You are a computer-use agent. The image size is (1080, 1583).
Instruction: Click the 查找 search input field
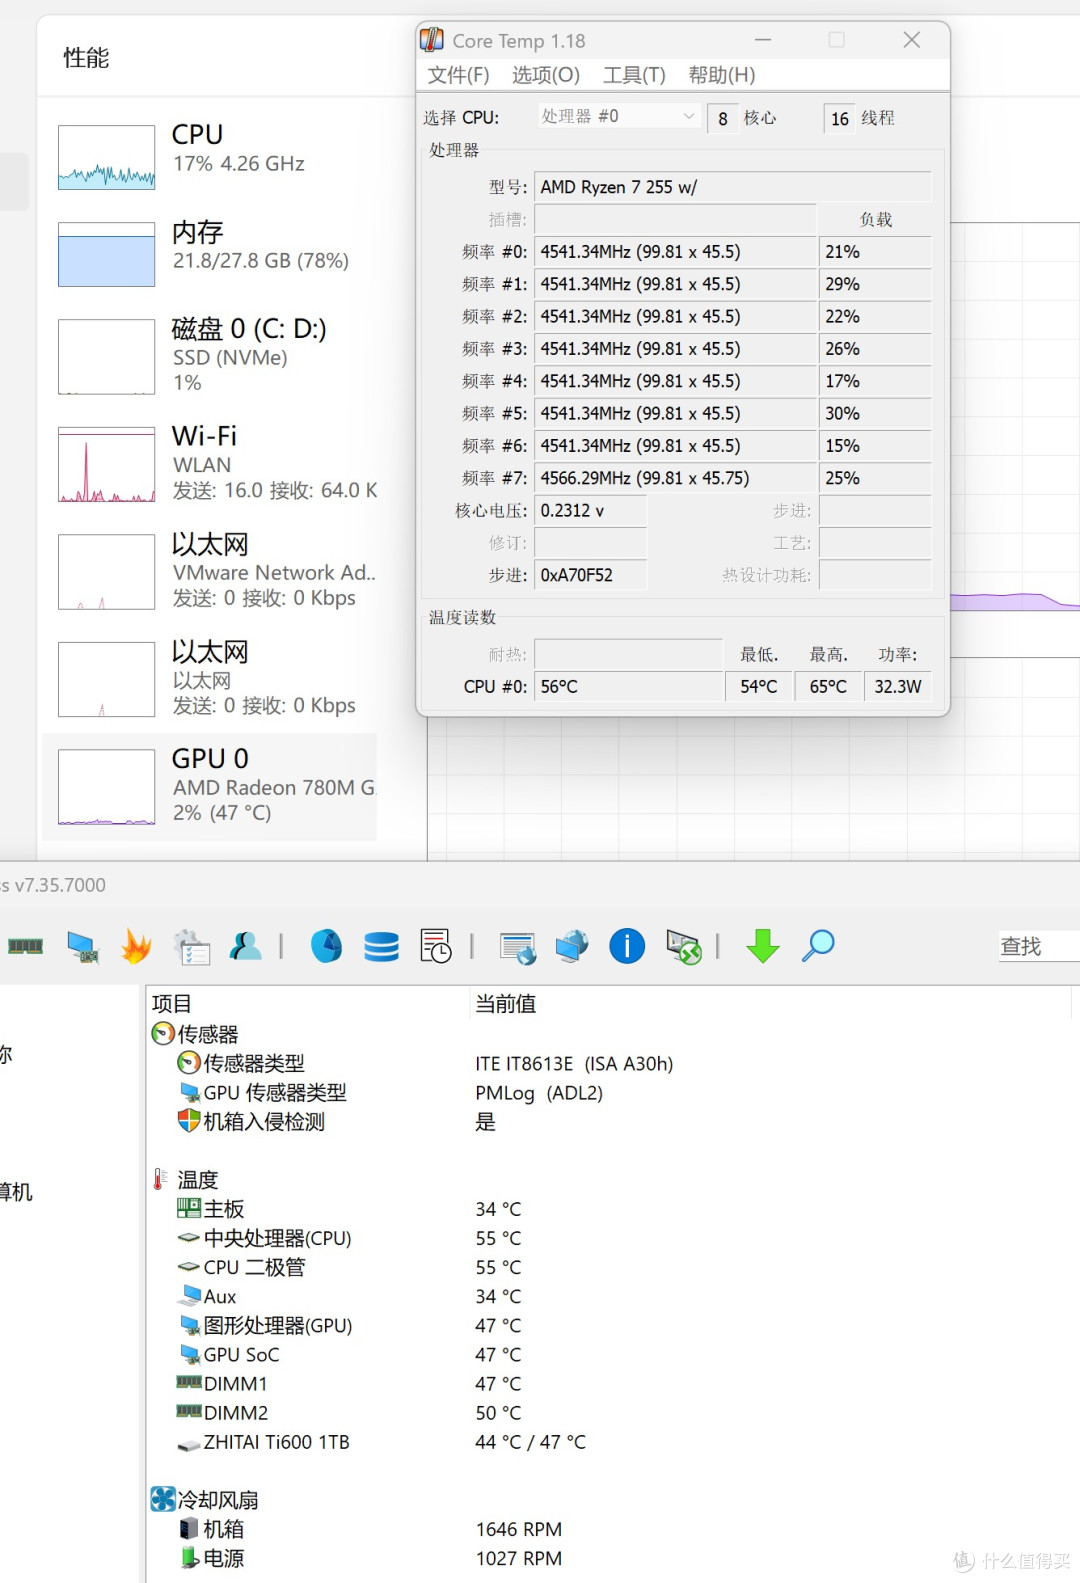tap(1039, 946)
